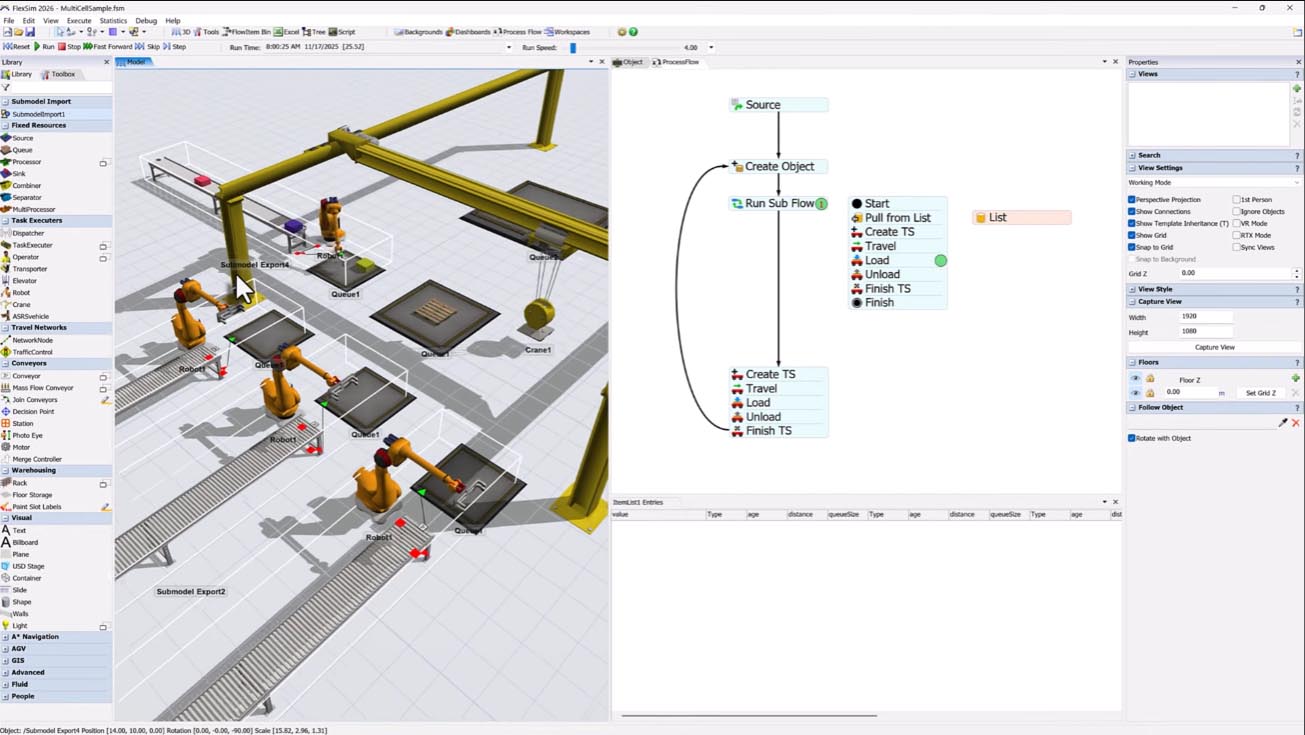Select the Robot object in the Library
This screenshot has width=1305, height=735.
(21, 293)
